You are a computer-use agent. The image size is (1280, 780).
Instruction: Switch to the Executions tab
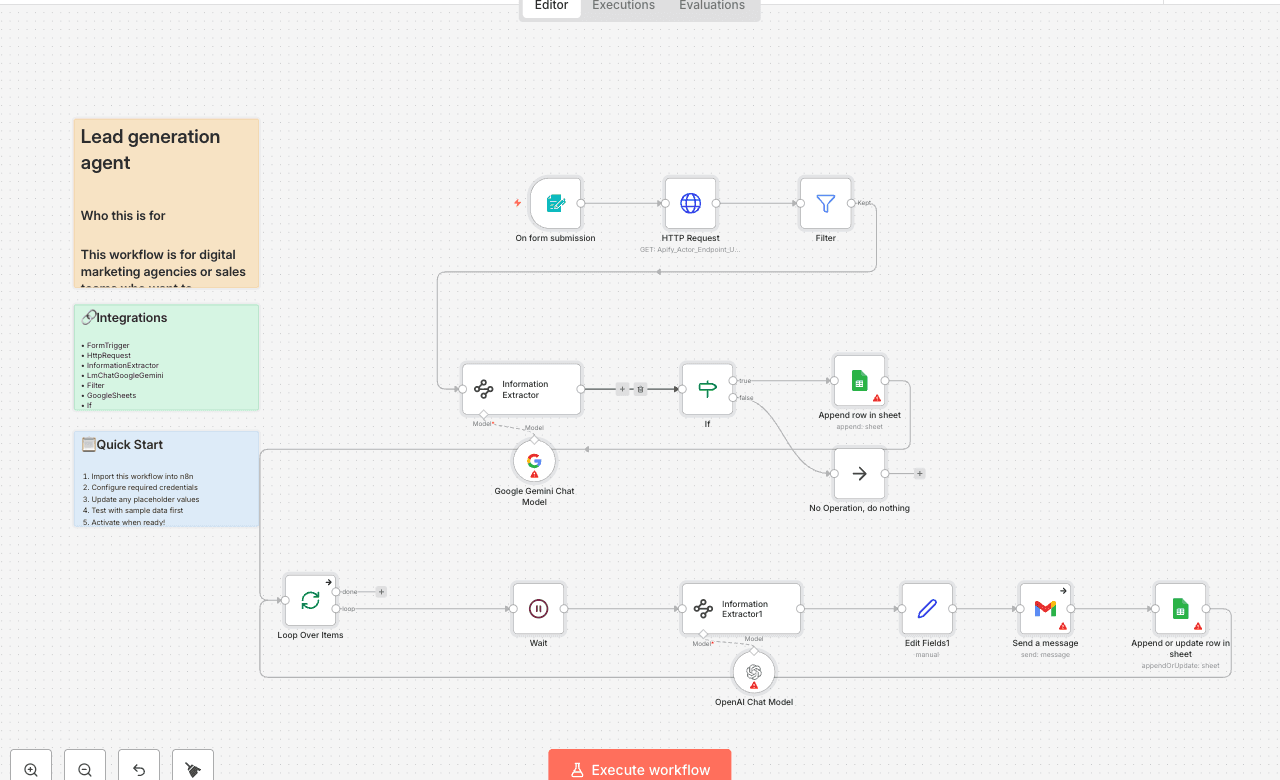(x=622, y=6)
